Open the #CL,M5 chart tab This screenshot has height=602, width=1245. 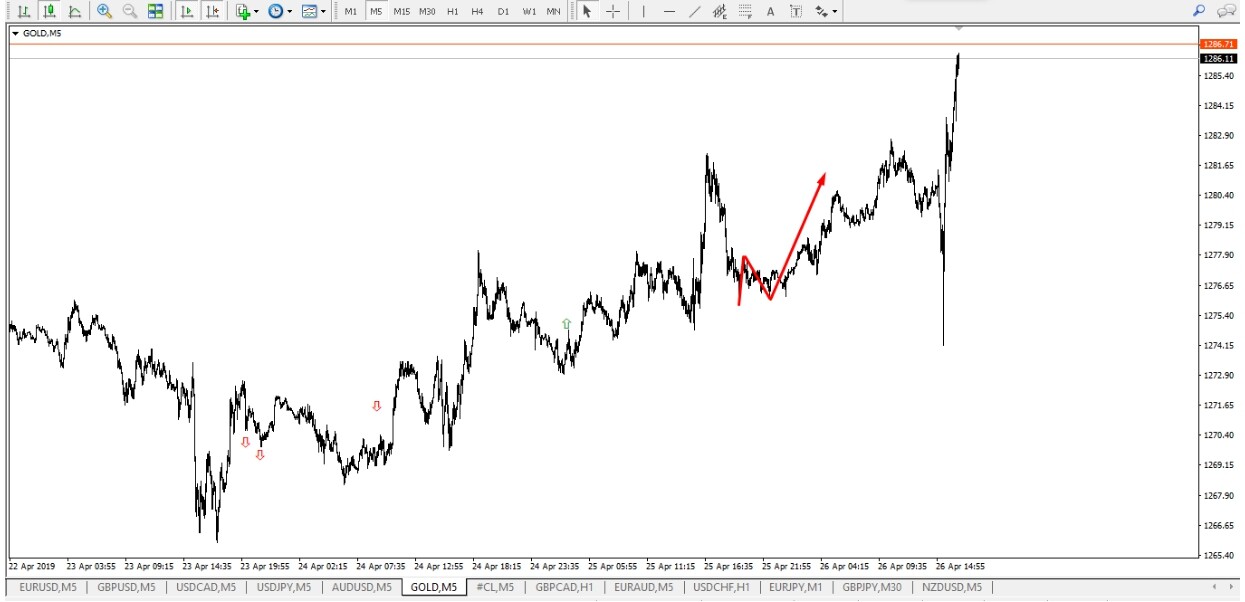[x=495, y=587]
